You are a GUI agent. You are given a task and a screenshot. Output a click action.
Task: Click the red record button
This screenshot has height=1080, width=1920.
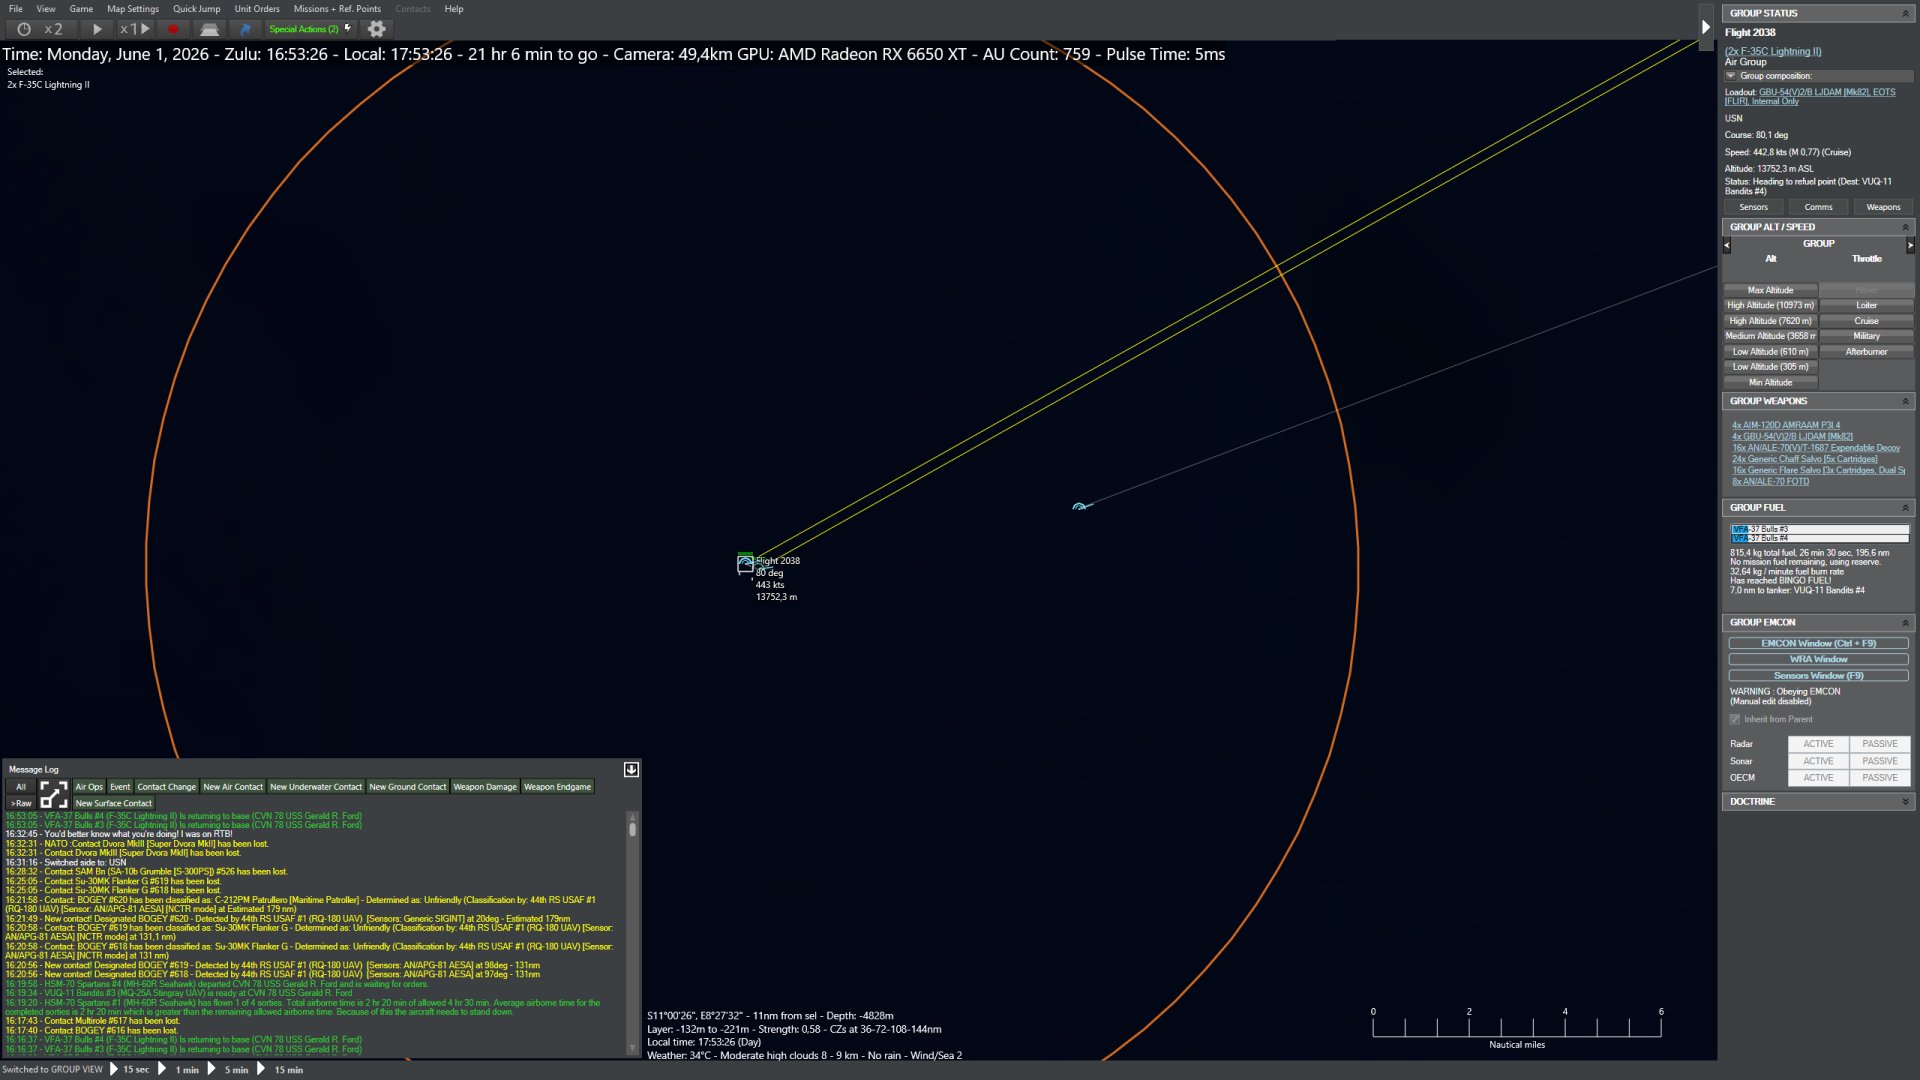tap(173, 29)
